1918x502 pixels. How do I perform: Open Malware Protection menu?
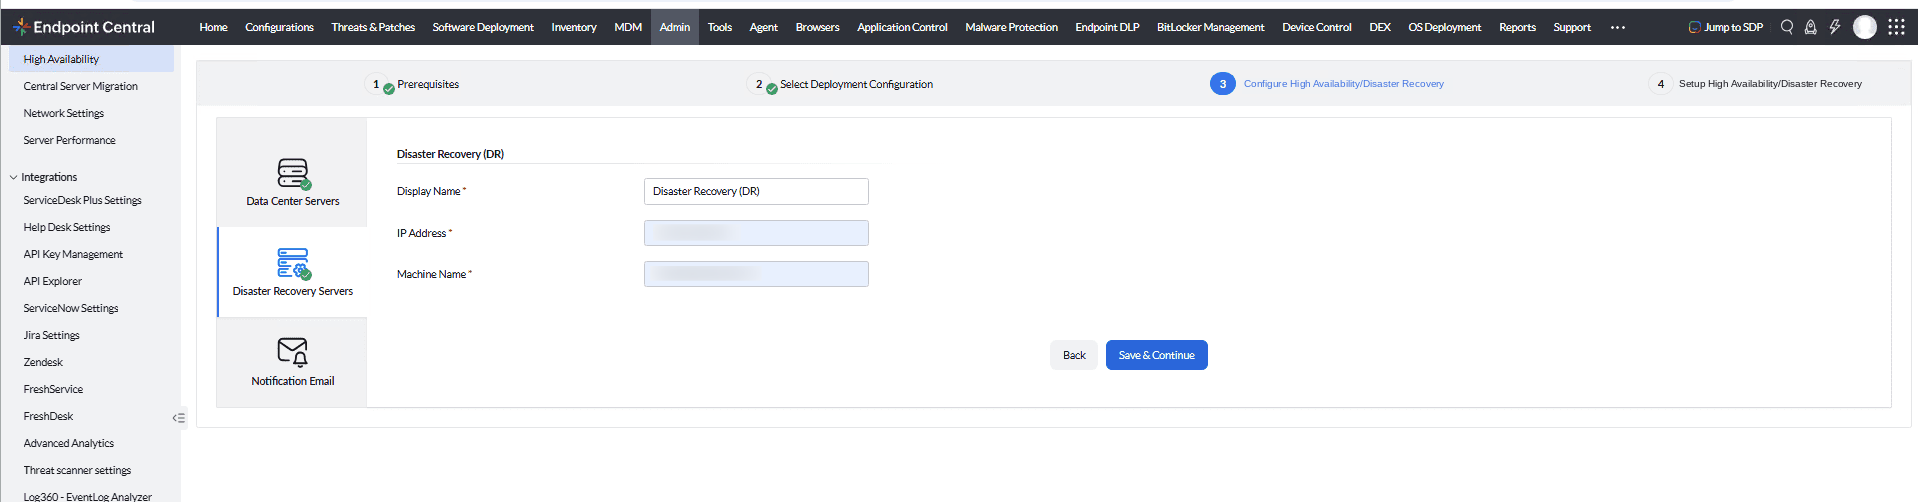1011,27
